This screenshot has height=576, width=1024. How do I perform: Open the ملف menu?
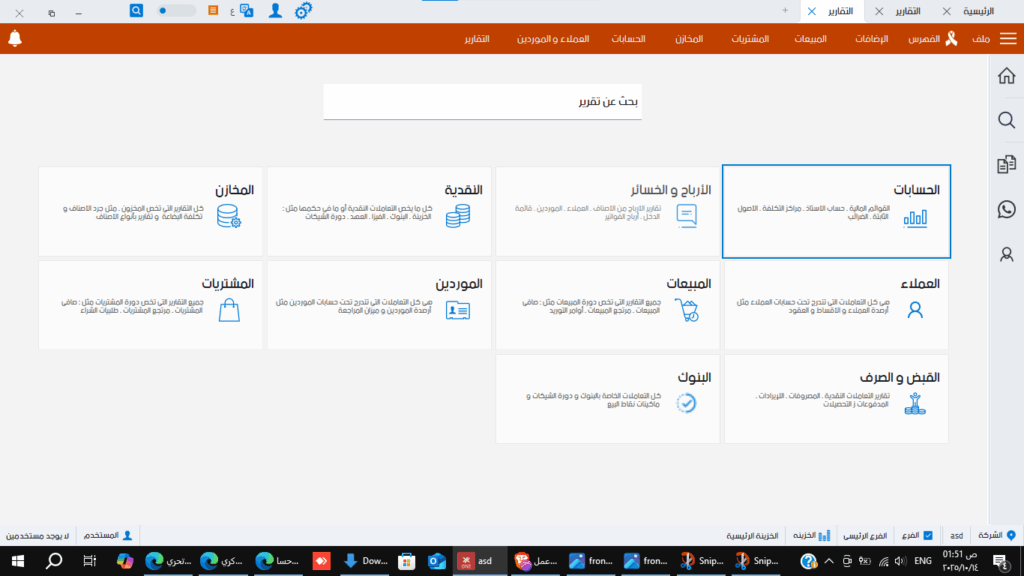980,39
